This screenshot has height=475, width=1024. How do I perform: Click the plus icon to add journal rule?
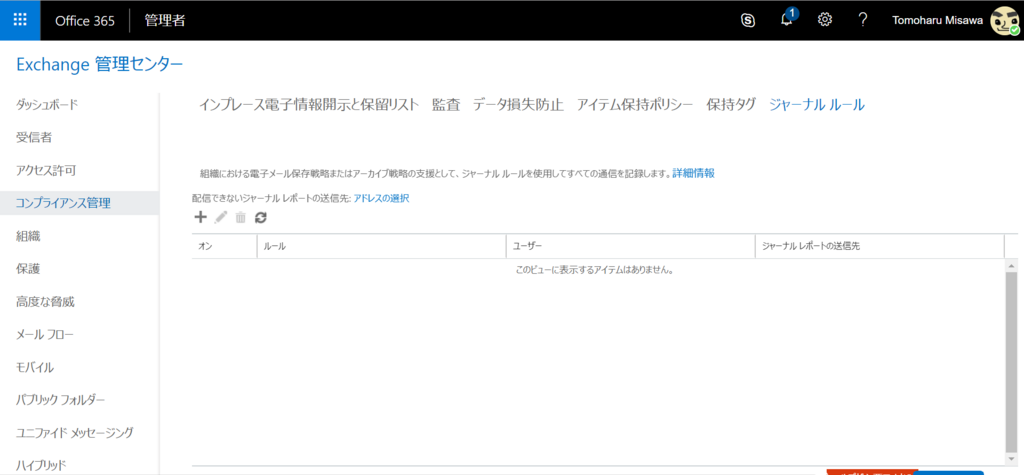pyautogui.click(x=201, y=218)
